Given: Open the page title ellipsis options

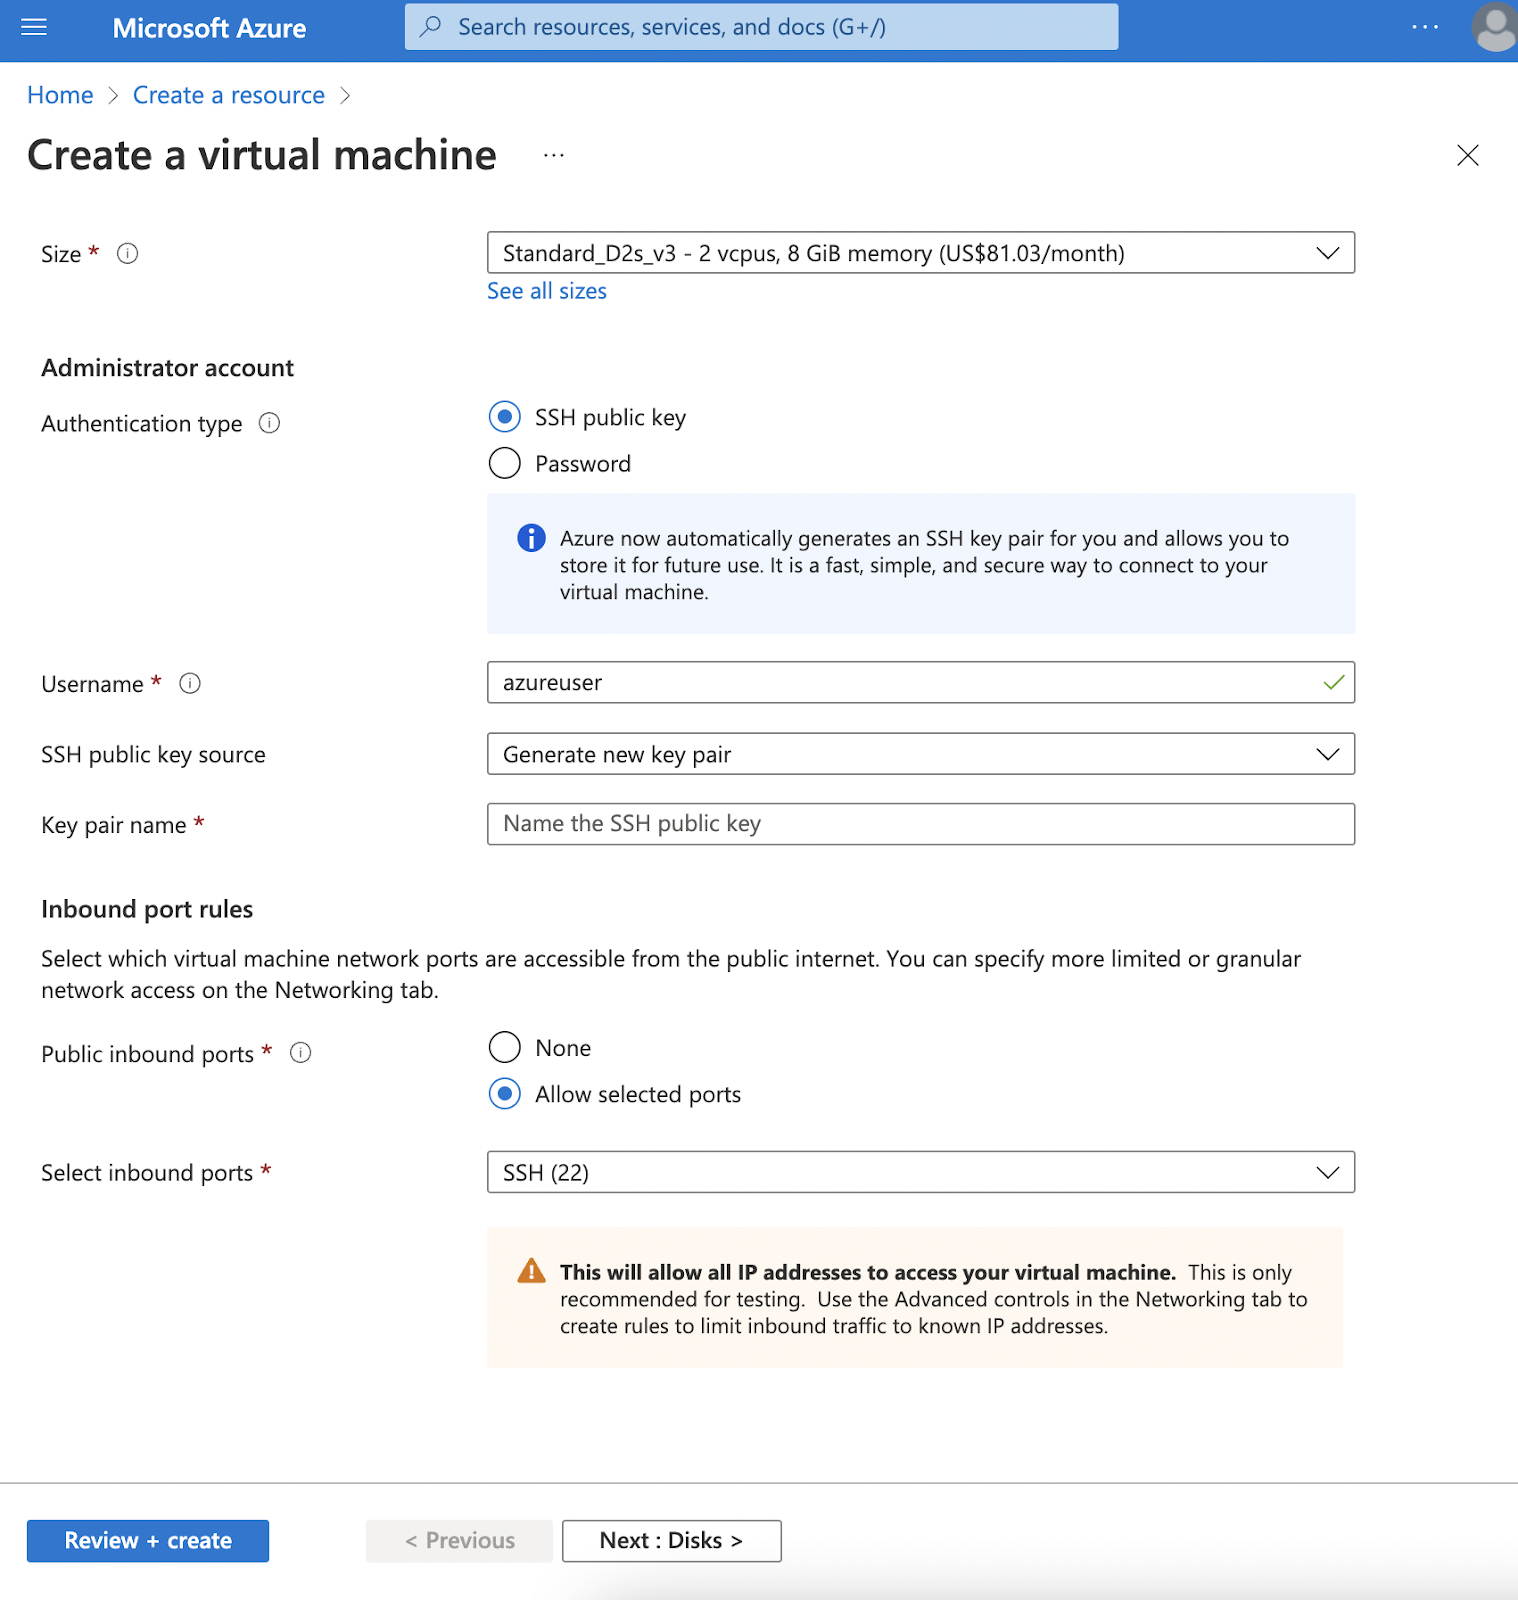Looking at the screenshot, I should coord(554,156).
